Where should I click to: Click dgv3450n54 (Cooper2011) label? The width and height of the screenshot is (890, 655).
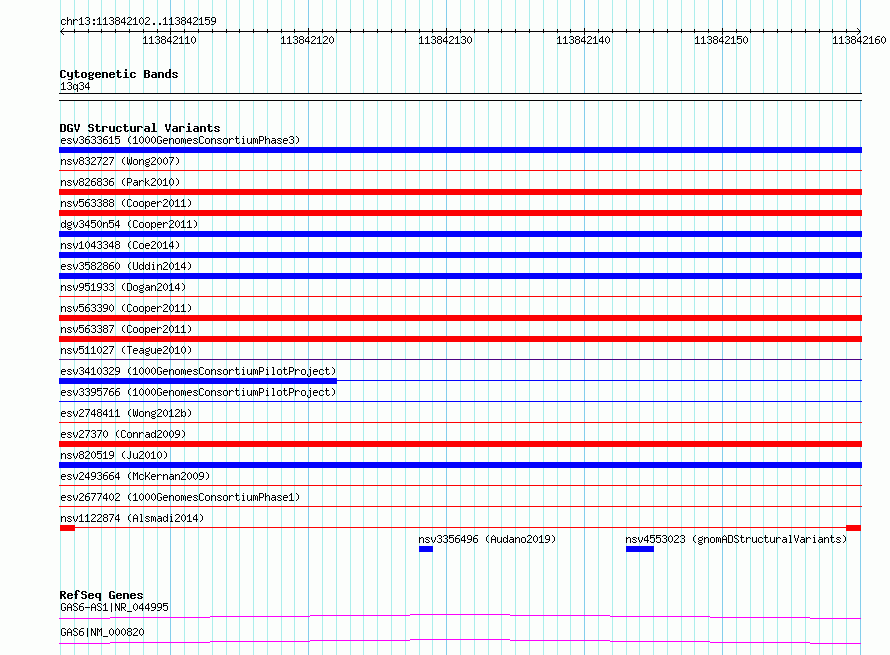pyautogui.click(x=129, y=224)
